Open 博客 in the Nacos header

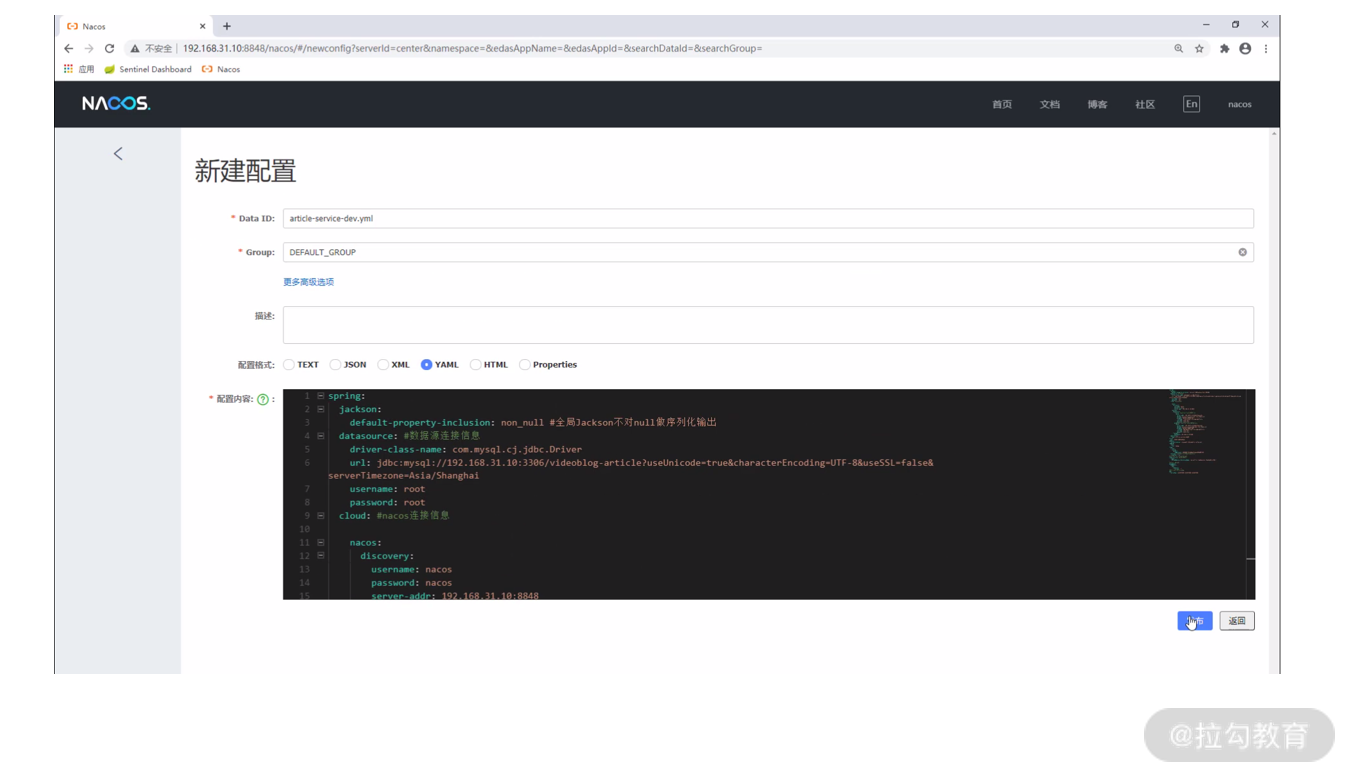tap(1098, 104)
